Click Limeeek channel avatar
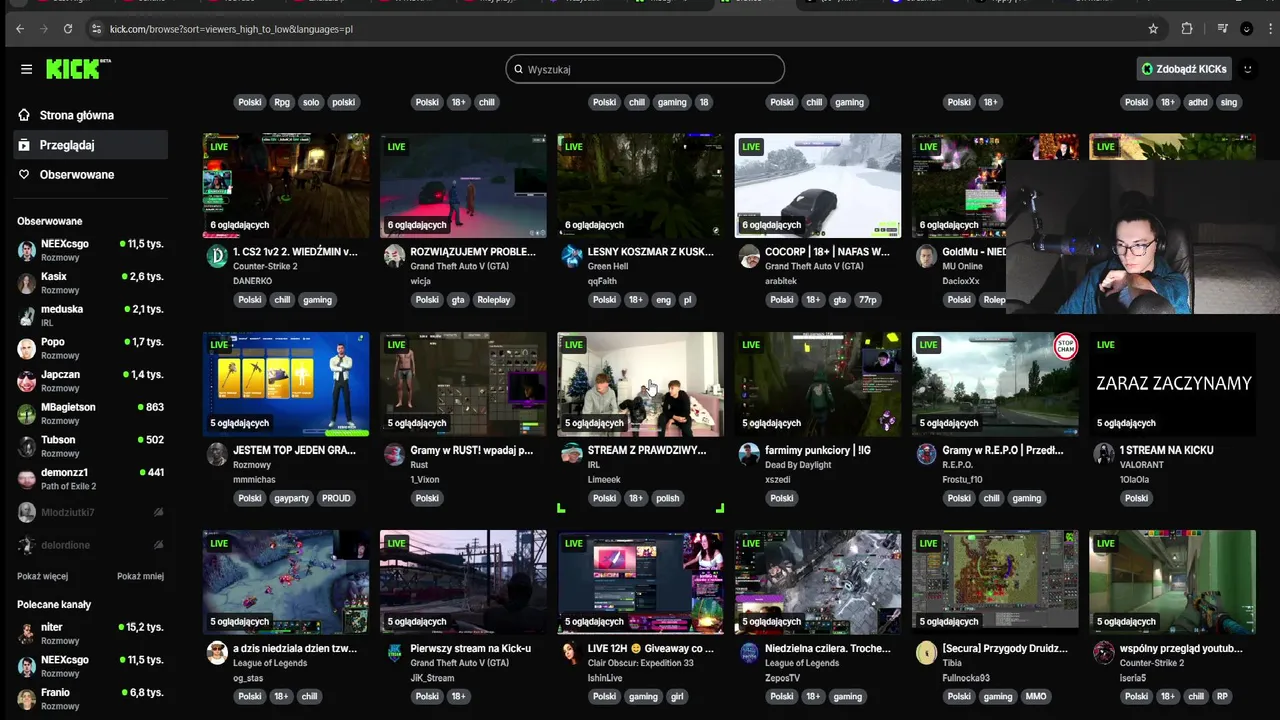The width and height of the screenshot is (1280, 720). coord(571,455)
